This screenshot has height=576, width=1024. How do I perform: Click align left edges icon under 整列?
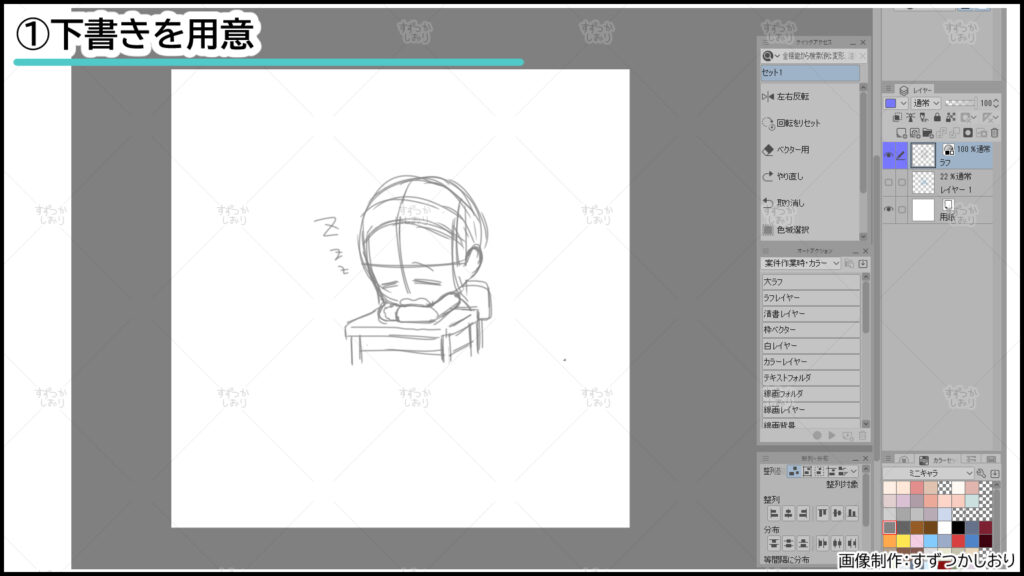[774, 513]
